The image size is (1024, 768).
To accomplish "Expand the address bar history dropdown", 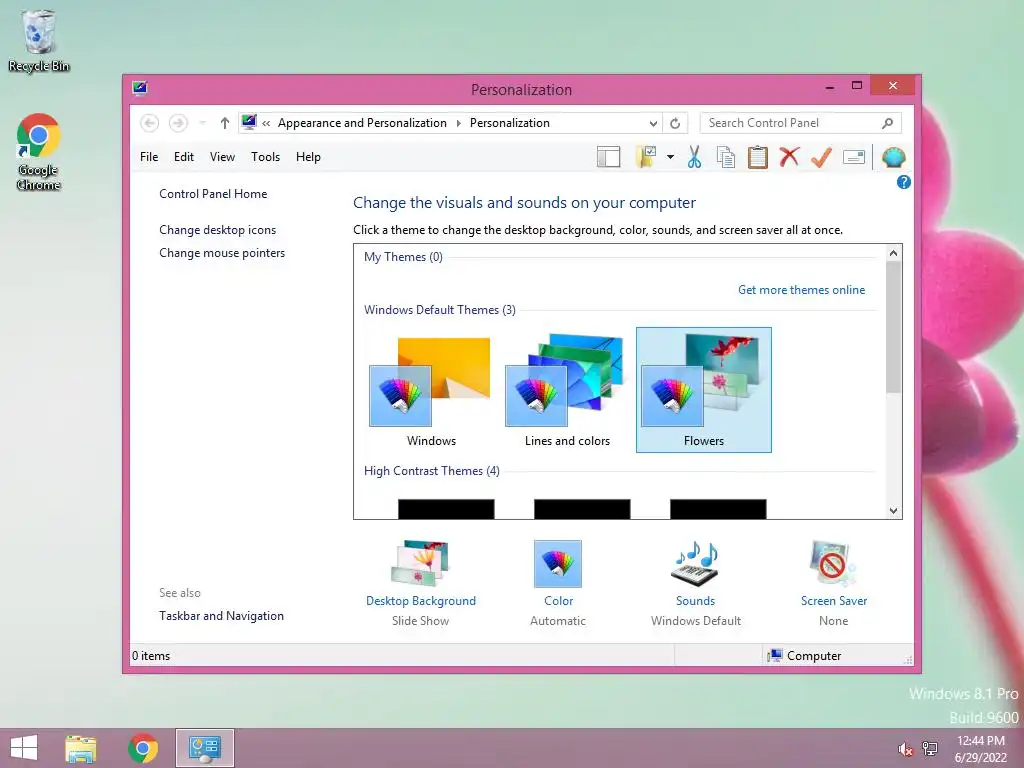I will [x=653, y=123].
